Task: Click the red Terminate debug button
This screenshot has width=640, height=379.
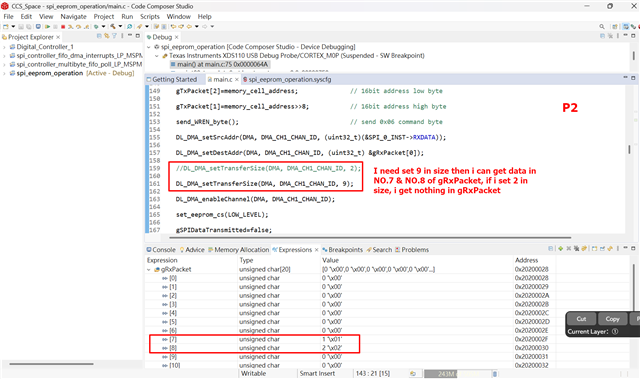Action: click(x=63, y=27)
